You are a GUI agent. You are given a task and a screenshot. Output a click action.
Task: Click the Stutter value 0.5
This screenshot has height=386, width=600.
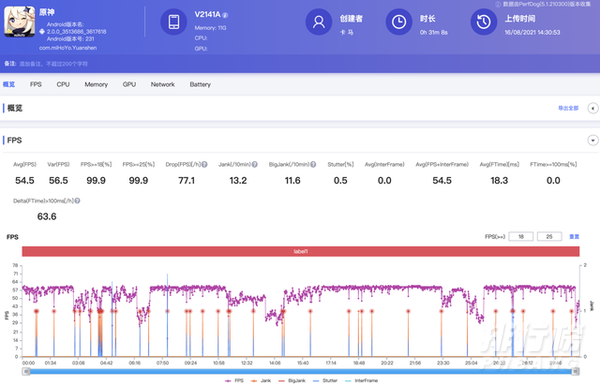[340, 181]
